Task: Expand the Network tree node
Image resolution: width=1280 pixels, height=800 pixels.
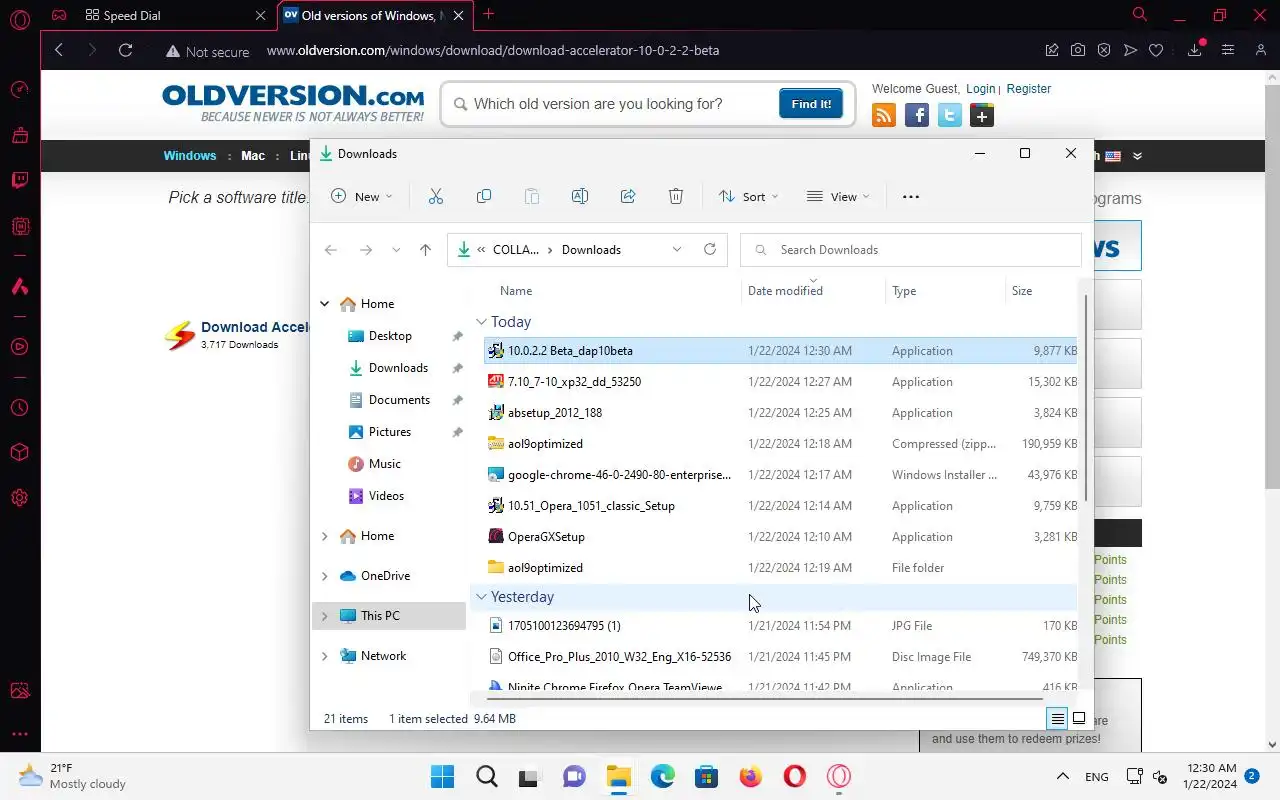Action: [324, 656]
